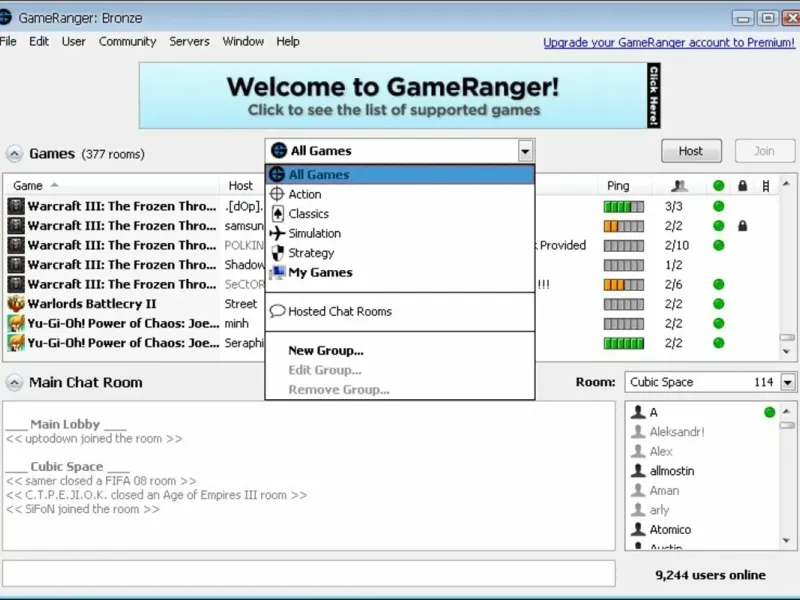Open the Room Cubic Space dropdown
The height and width of the screenshot is (600, 800).
click(x=788, y=382)
